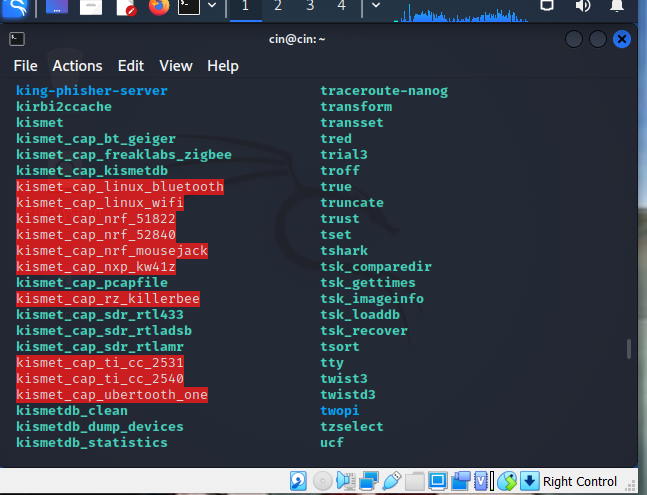Click the VirtualBox audio status icon
This screenshot has height=495, width=647.
pyautogui.click(x=346, y=481)
